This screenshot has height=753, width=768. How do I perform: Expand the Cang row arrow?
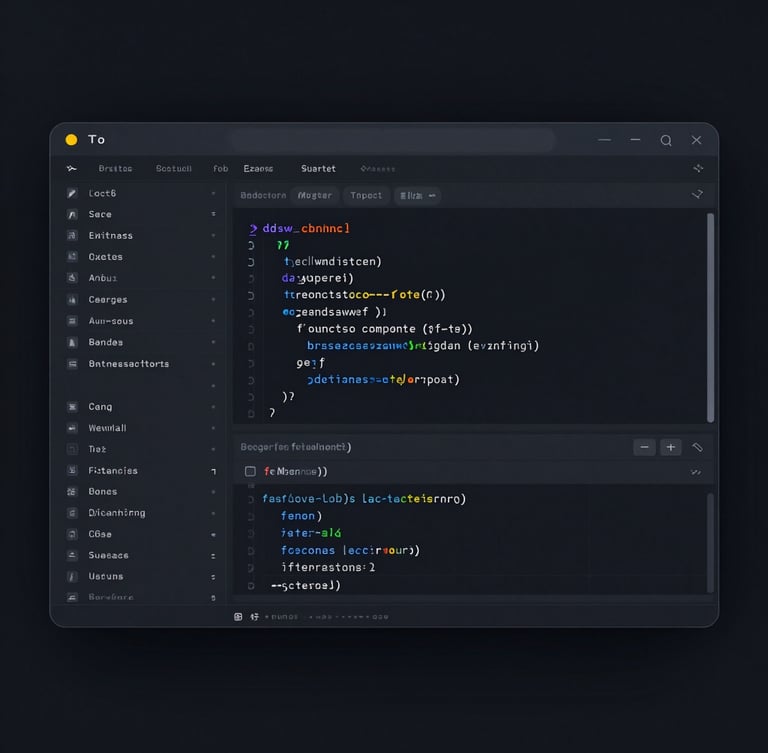(x=213, y=407)
